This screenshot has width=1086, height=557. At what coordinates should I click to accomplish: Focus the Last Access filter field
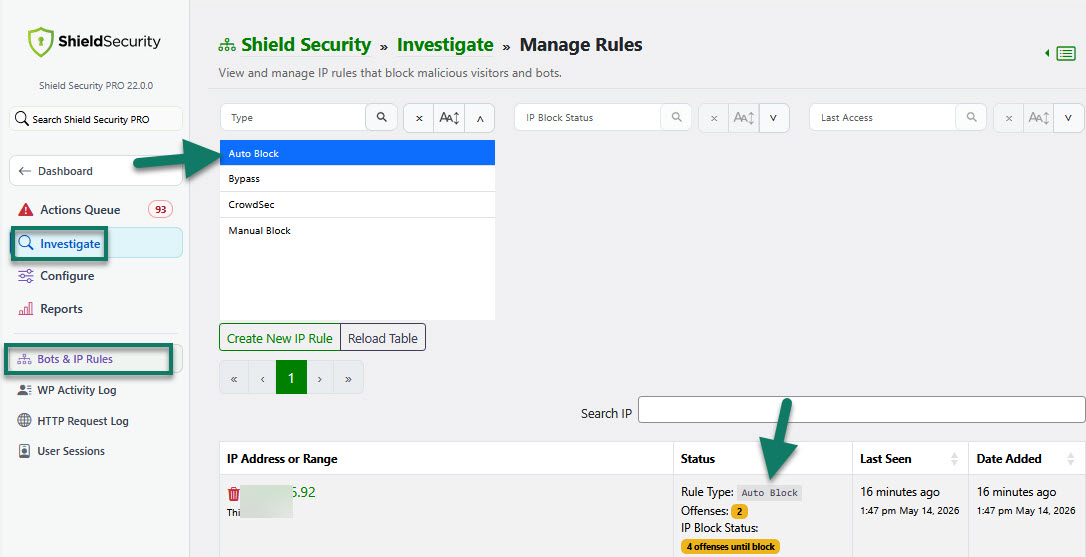click(x=882, y=118)
